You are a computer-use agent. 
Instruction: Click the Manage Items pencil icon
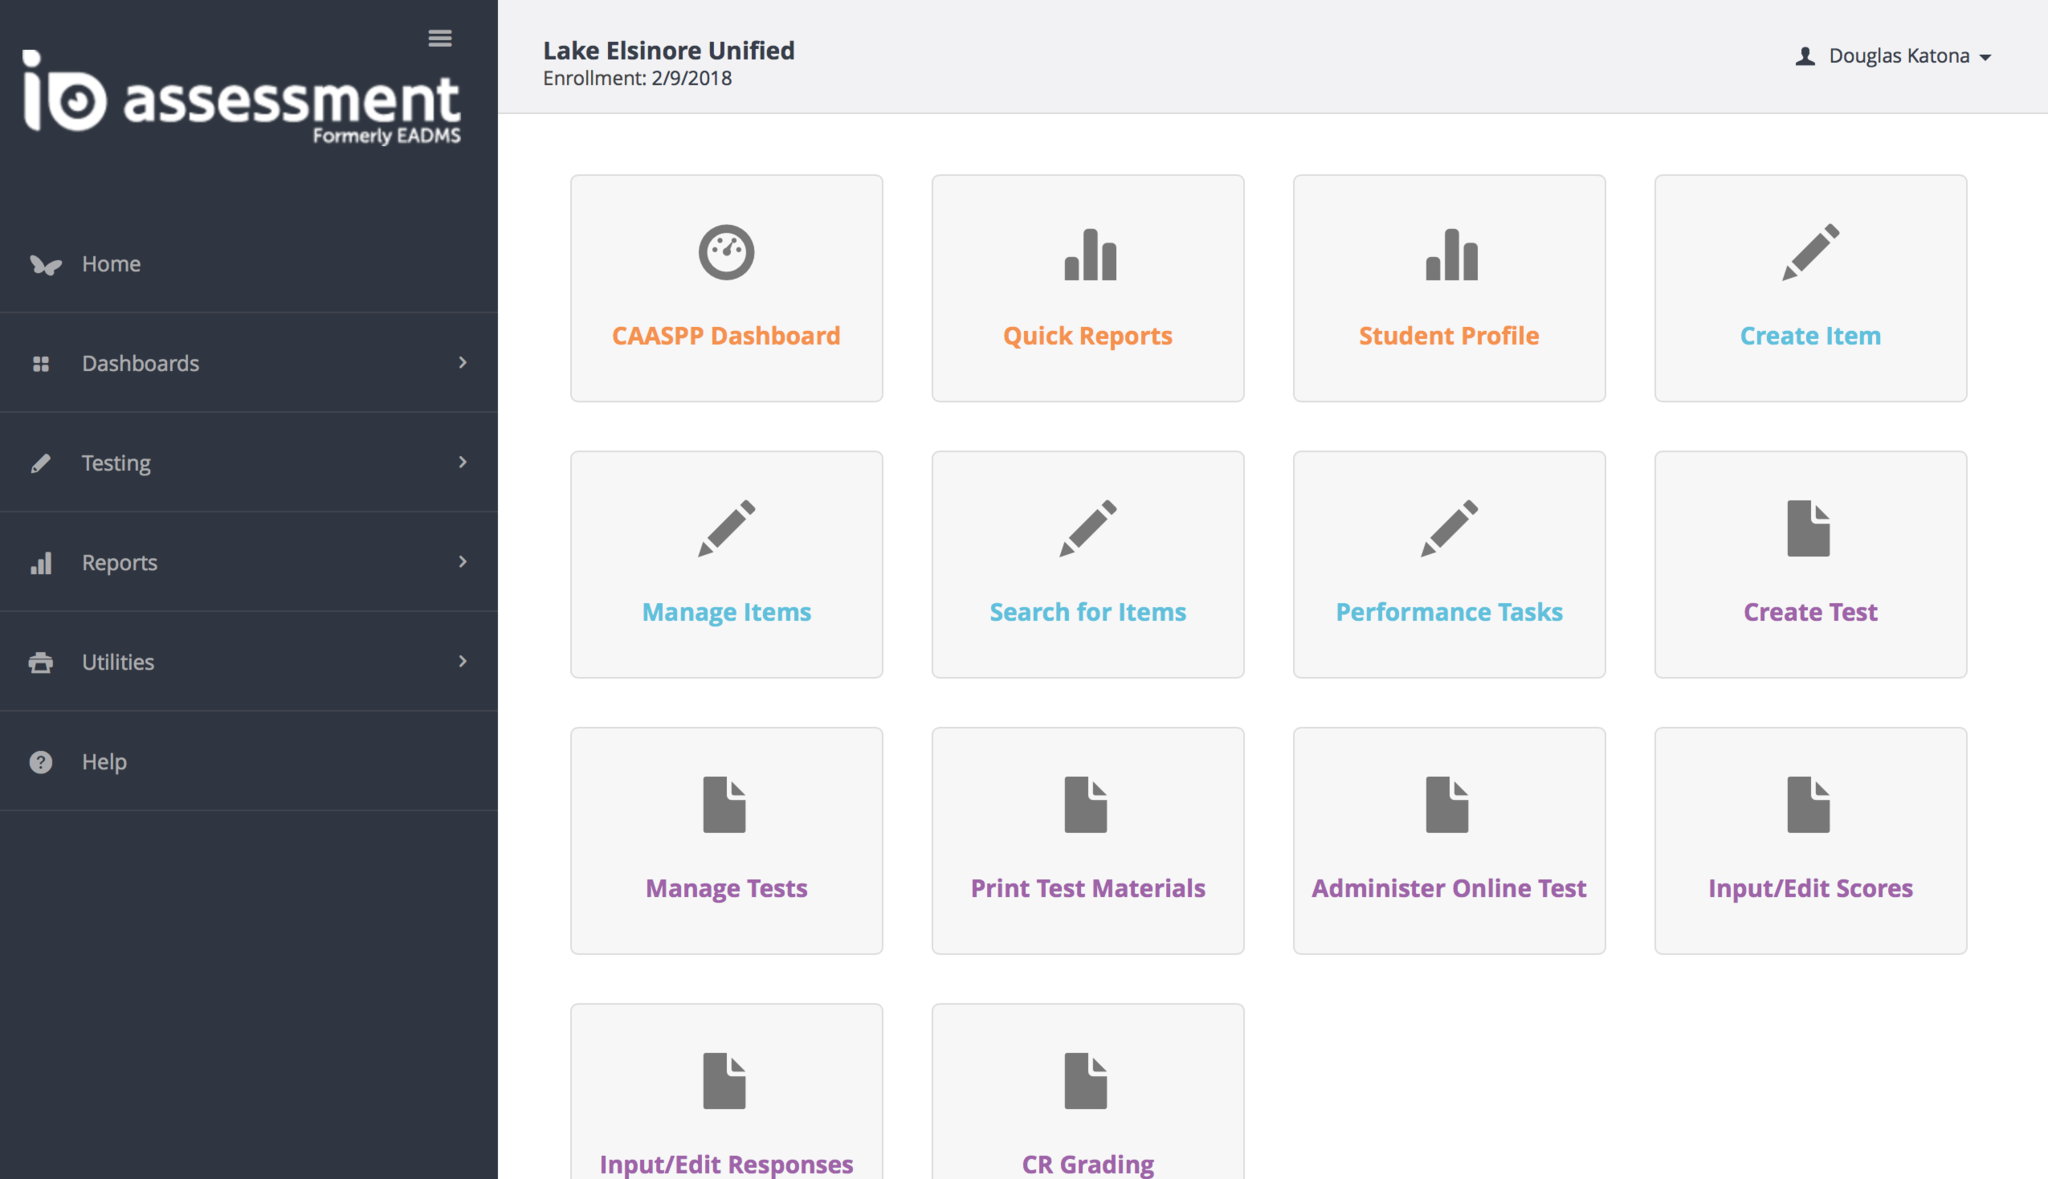pyautogui.click(x=726, y=528)
